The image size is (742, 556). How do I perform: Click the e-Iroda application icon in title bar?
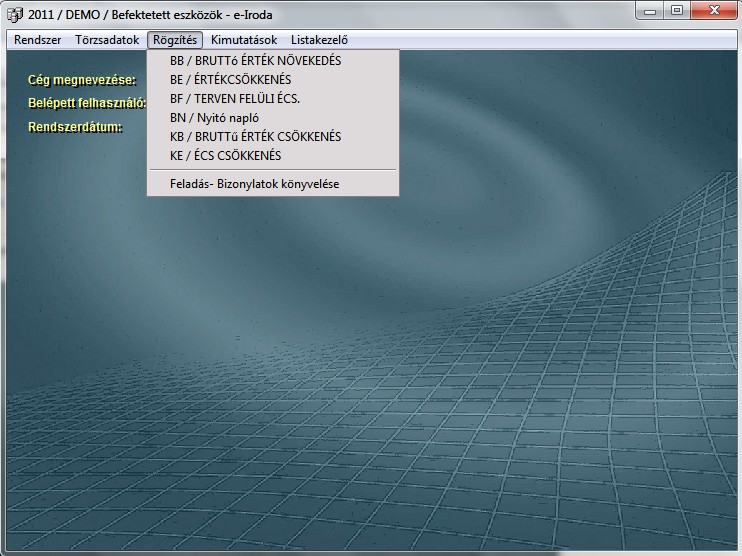(15, 15)
